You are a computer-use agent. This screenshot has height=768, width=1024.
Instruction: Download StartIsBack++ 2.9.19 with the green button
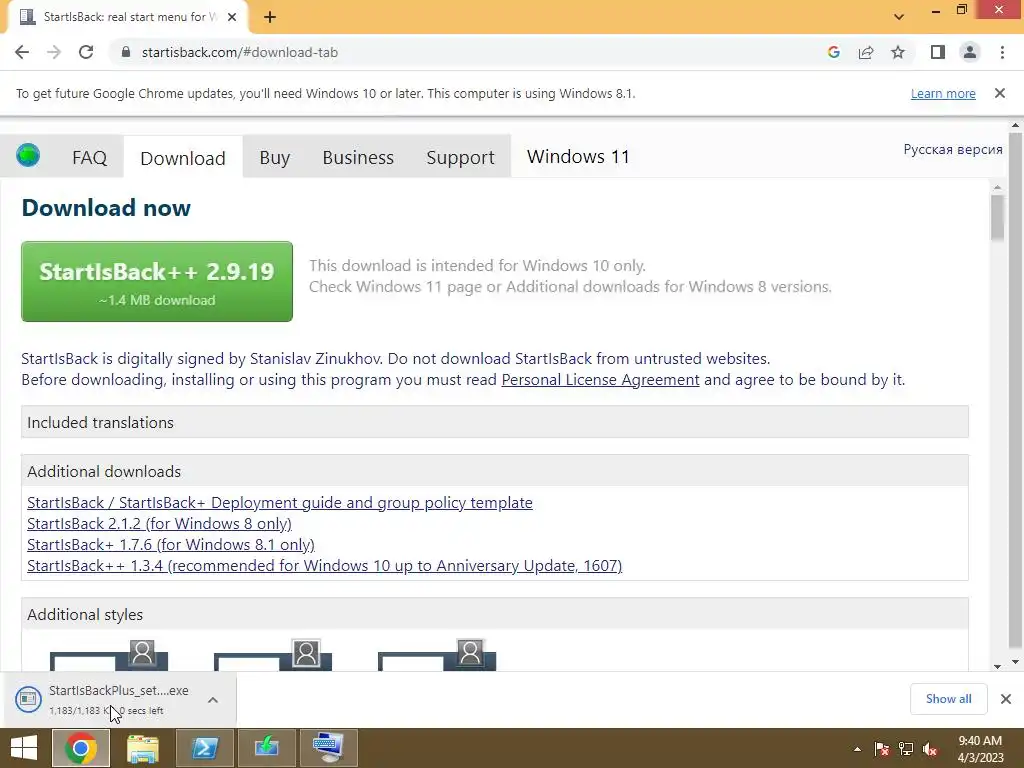pyautogui.click(x=157, y=281)
